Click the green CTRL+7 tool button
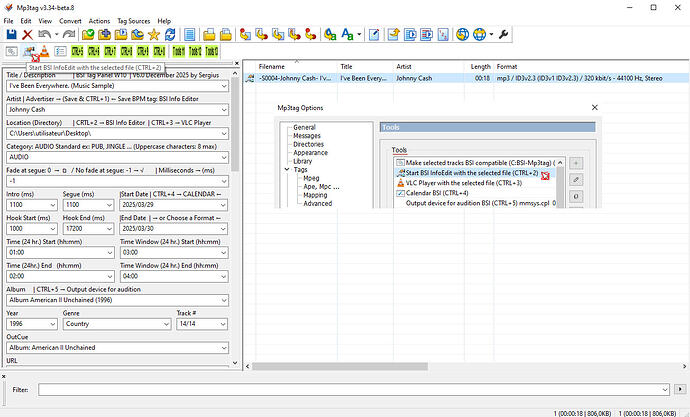Image resolution: width=690 pixels, height=417 pixels. point(110,51)
